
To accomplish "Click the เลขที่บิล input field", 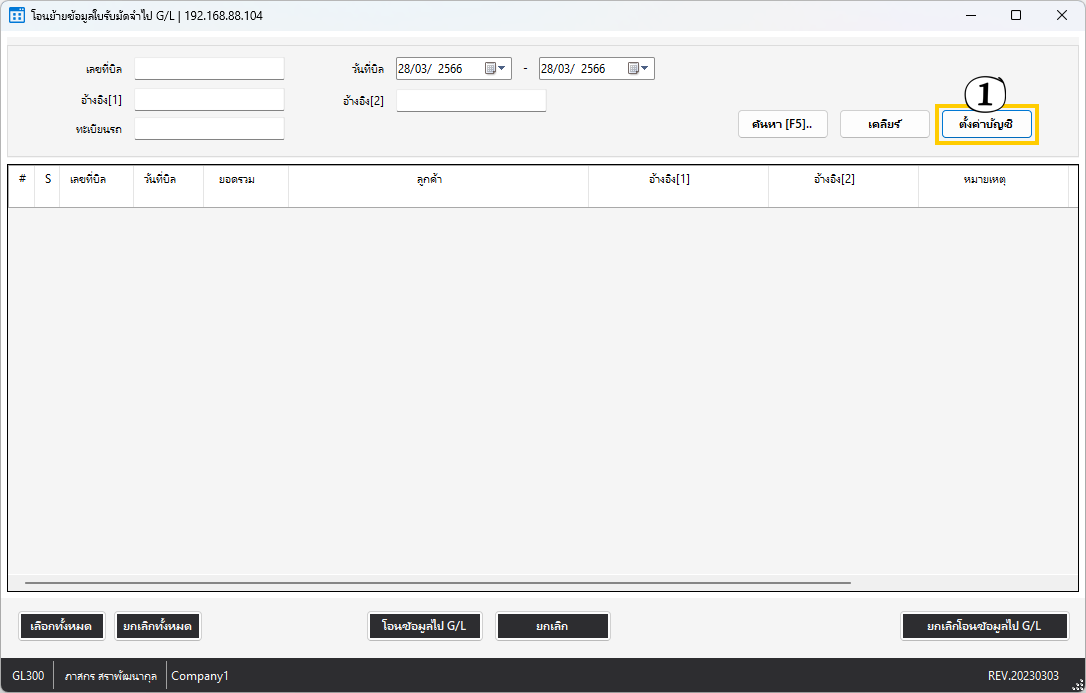I will click(x=209, y=69).
